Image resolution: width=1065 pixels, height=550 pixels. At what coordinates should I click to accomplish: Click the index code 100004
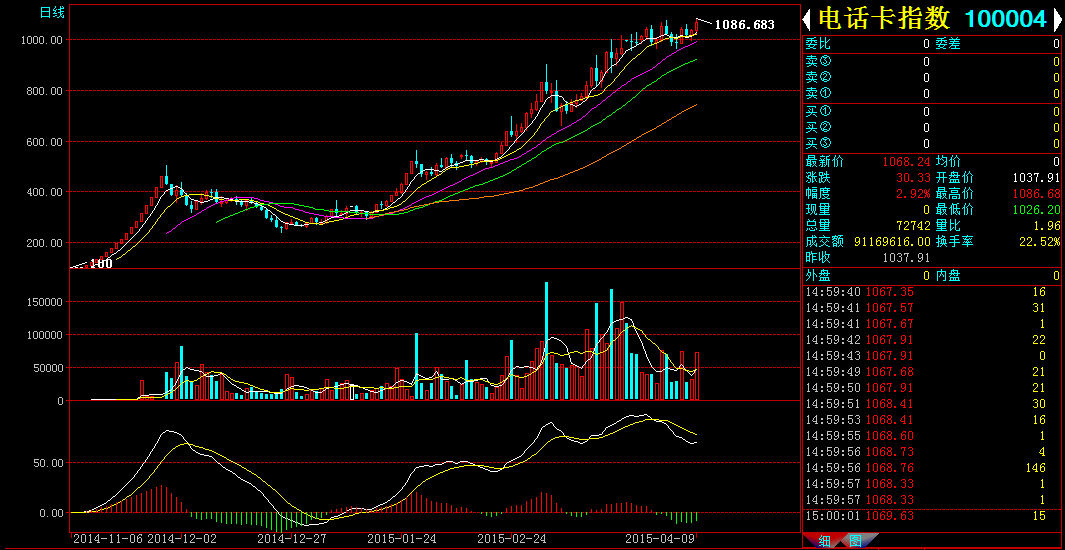click(1006, 19)
